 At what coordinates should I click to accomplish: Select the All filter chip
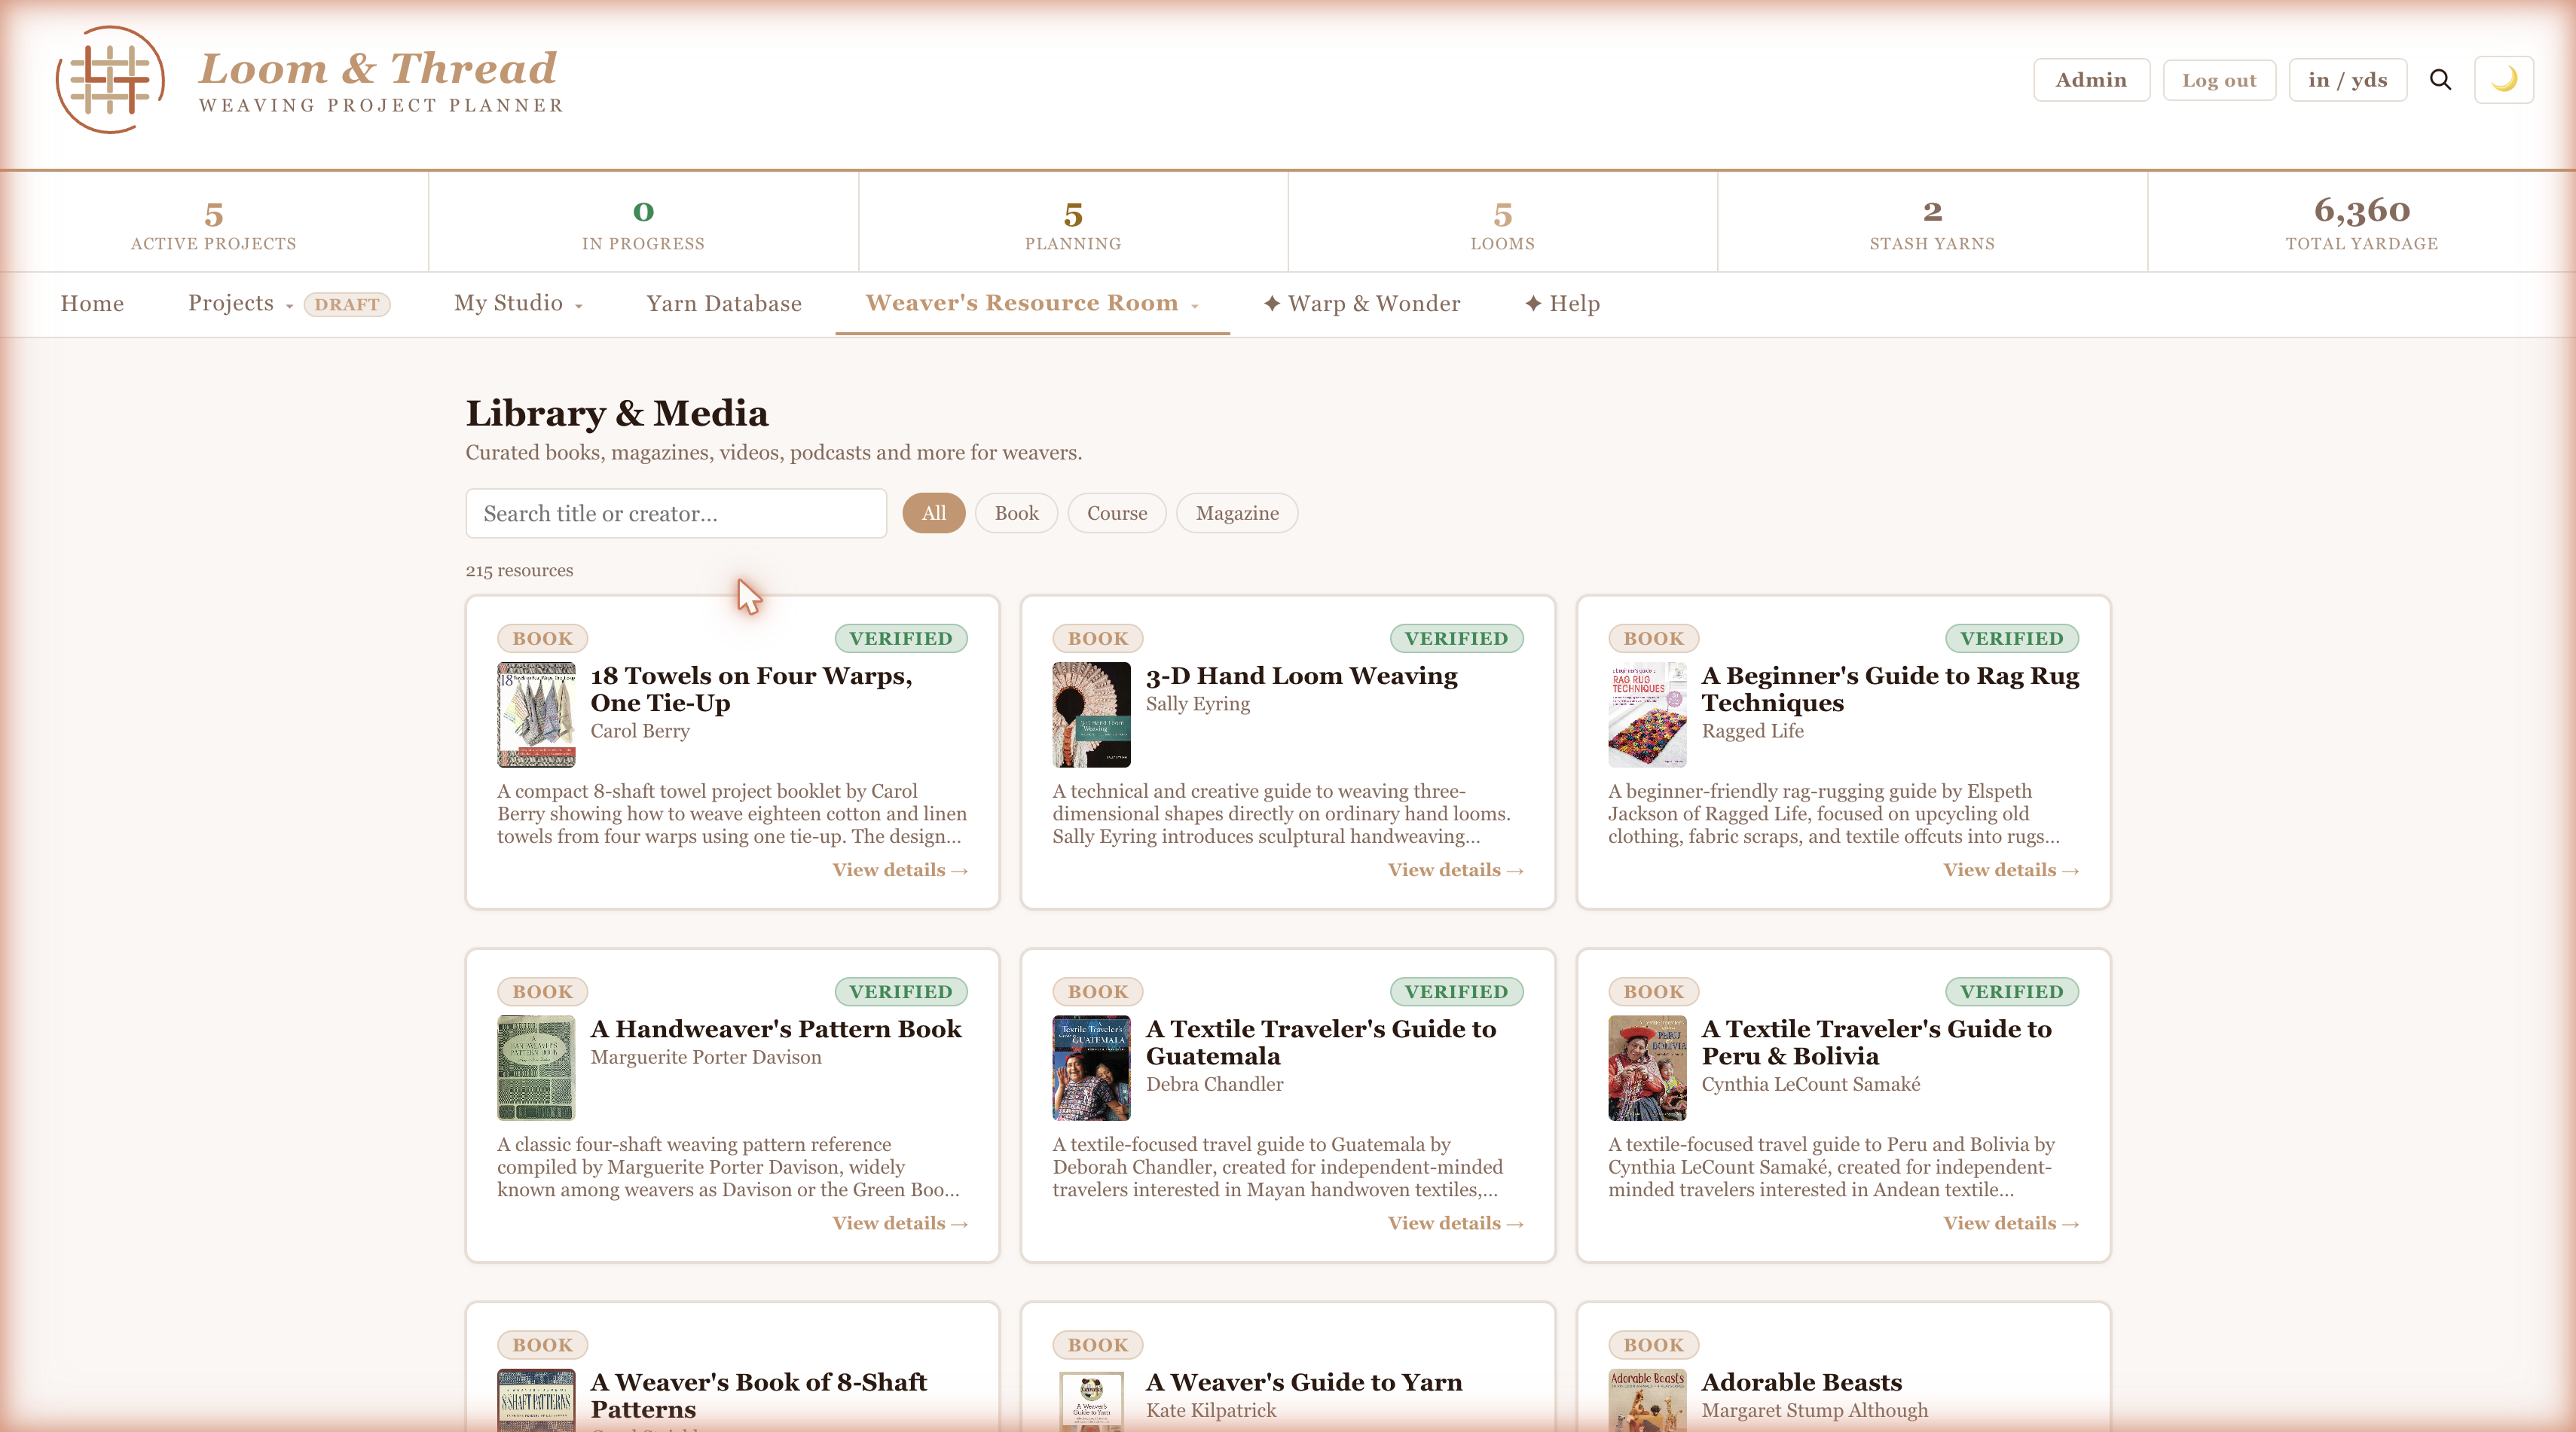(933, 513)
